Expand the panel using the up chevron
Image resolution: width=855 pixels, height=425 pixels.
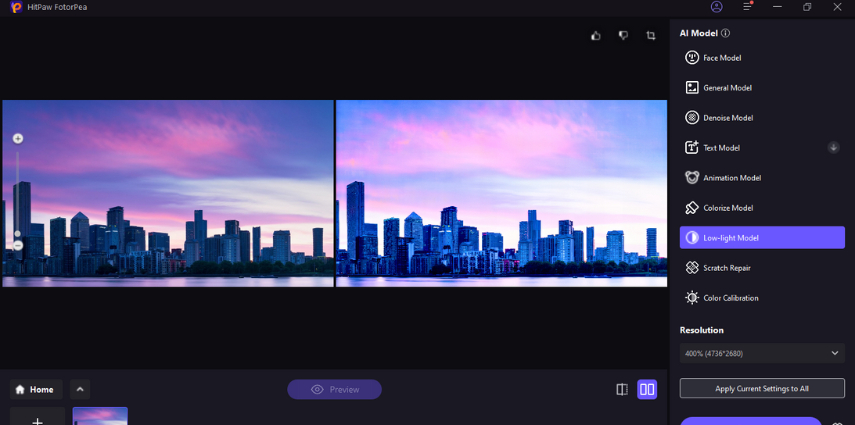click(80, 389)
